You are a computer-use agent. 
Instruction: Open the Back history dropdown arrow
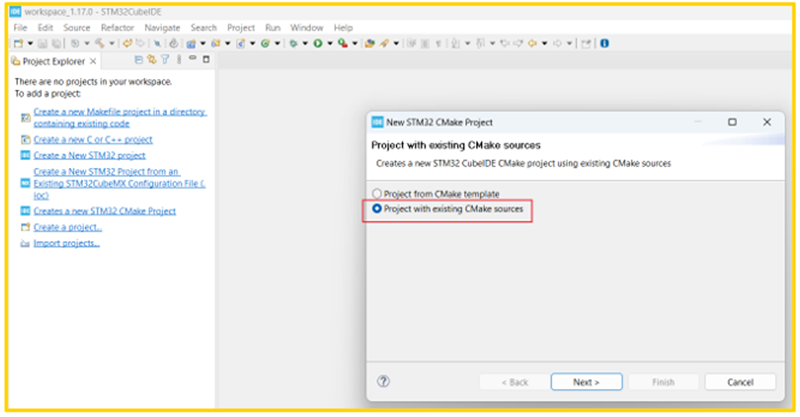[x=544, y=43]
